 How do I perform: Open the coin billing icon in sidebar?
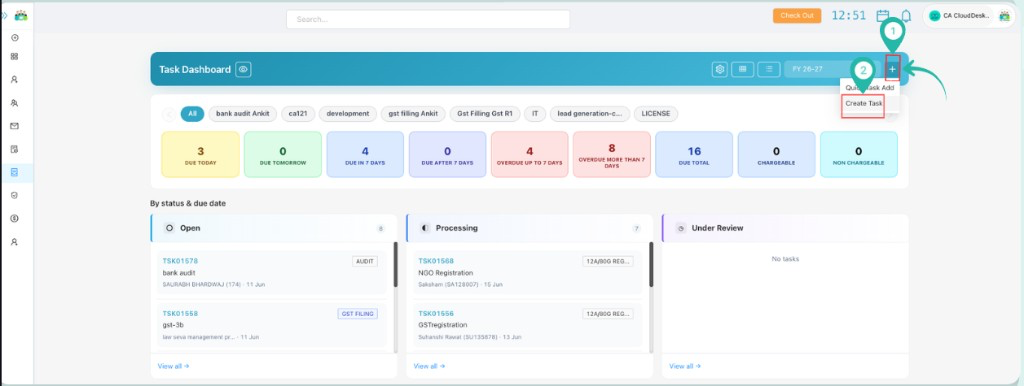14,219
